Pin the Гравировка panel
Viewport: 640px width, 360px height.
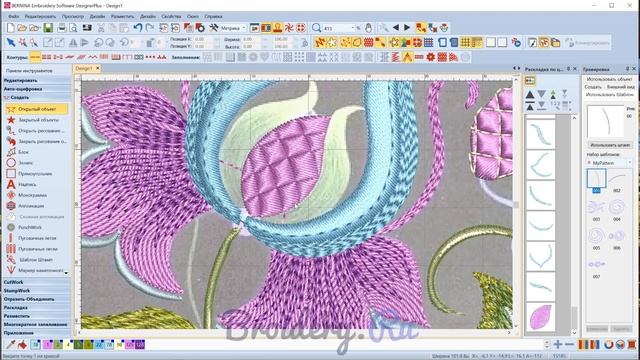(x=627, y=69)
